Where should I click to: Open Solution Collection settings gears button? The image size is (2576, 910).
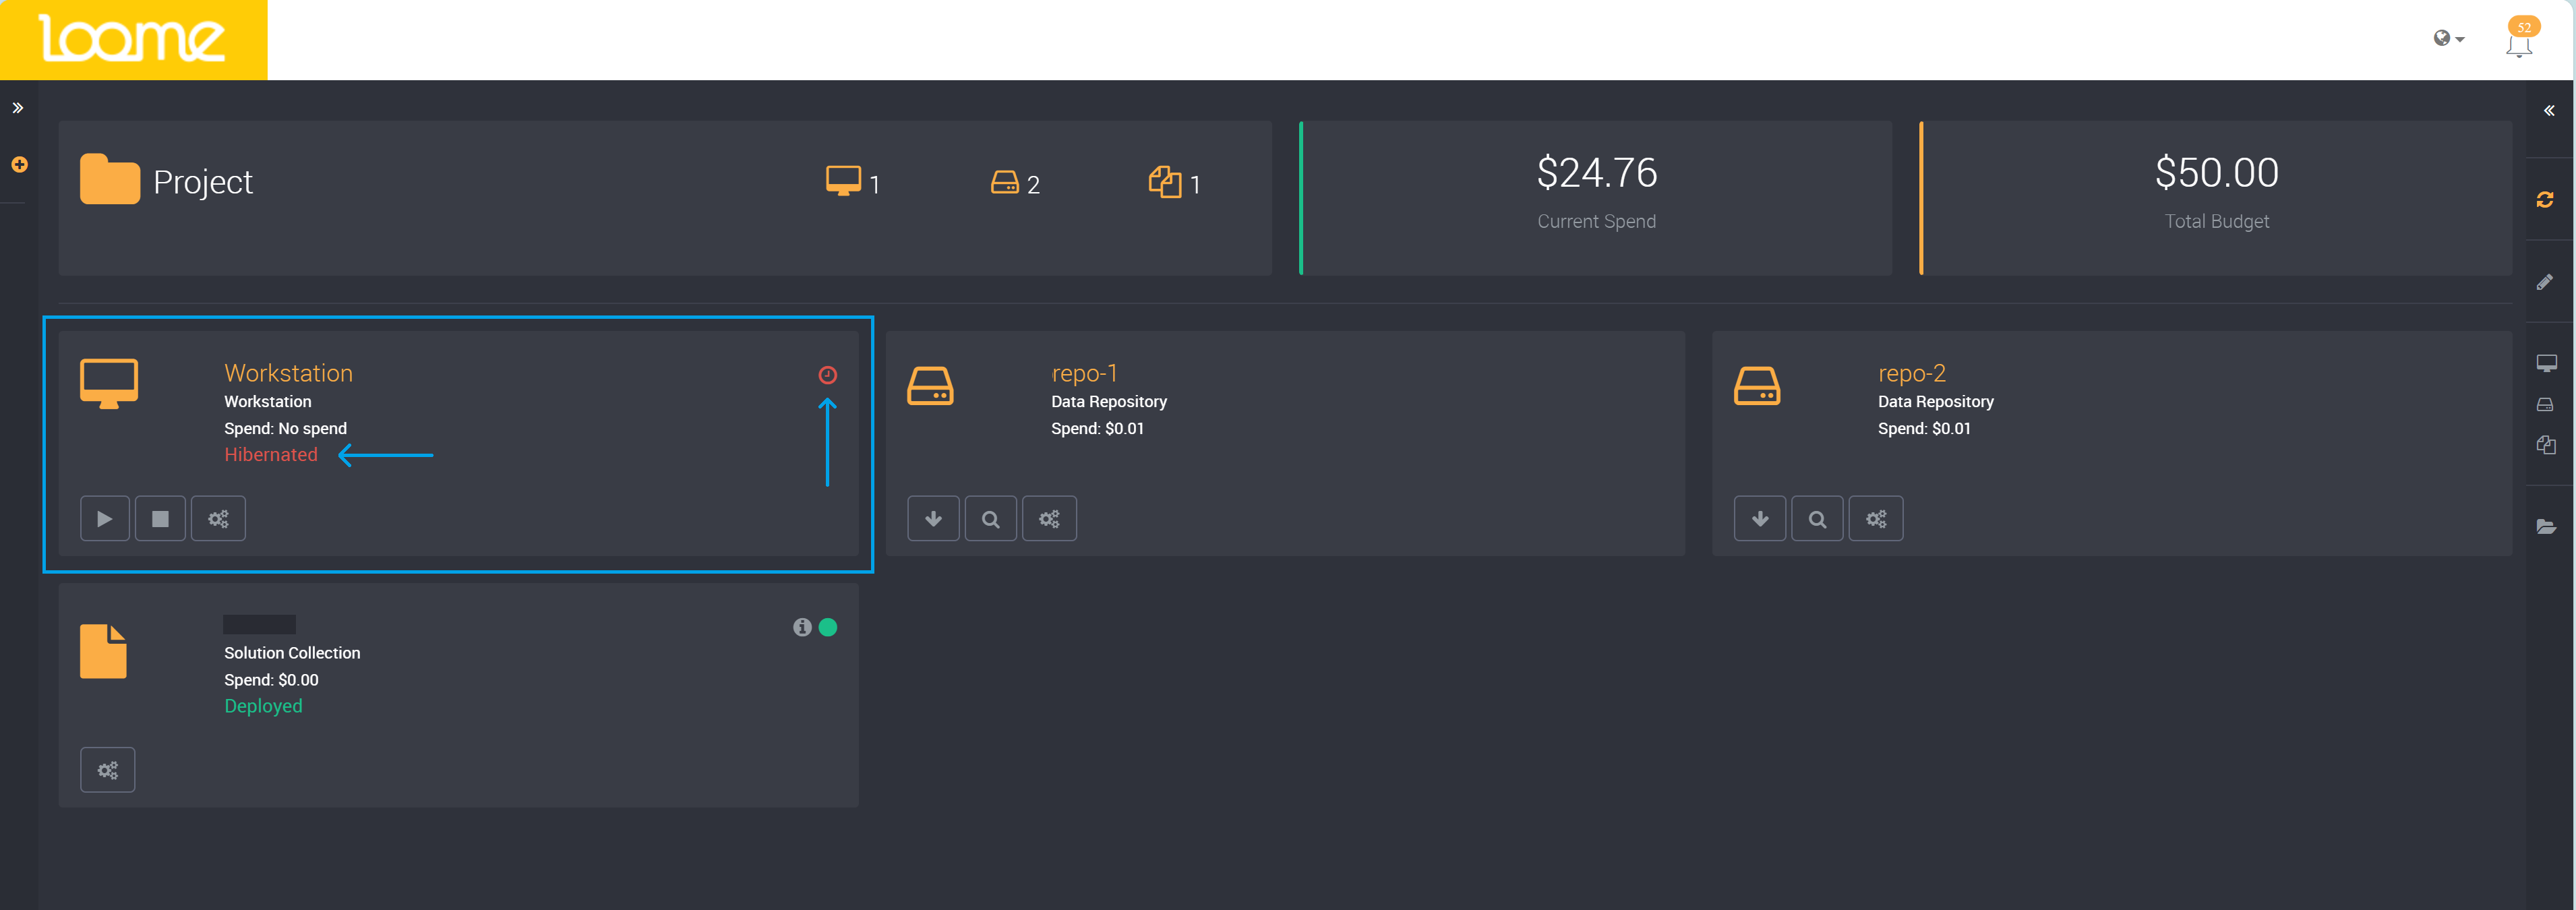[108, 770]
